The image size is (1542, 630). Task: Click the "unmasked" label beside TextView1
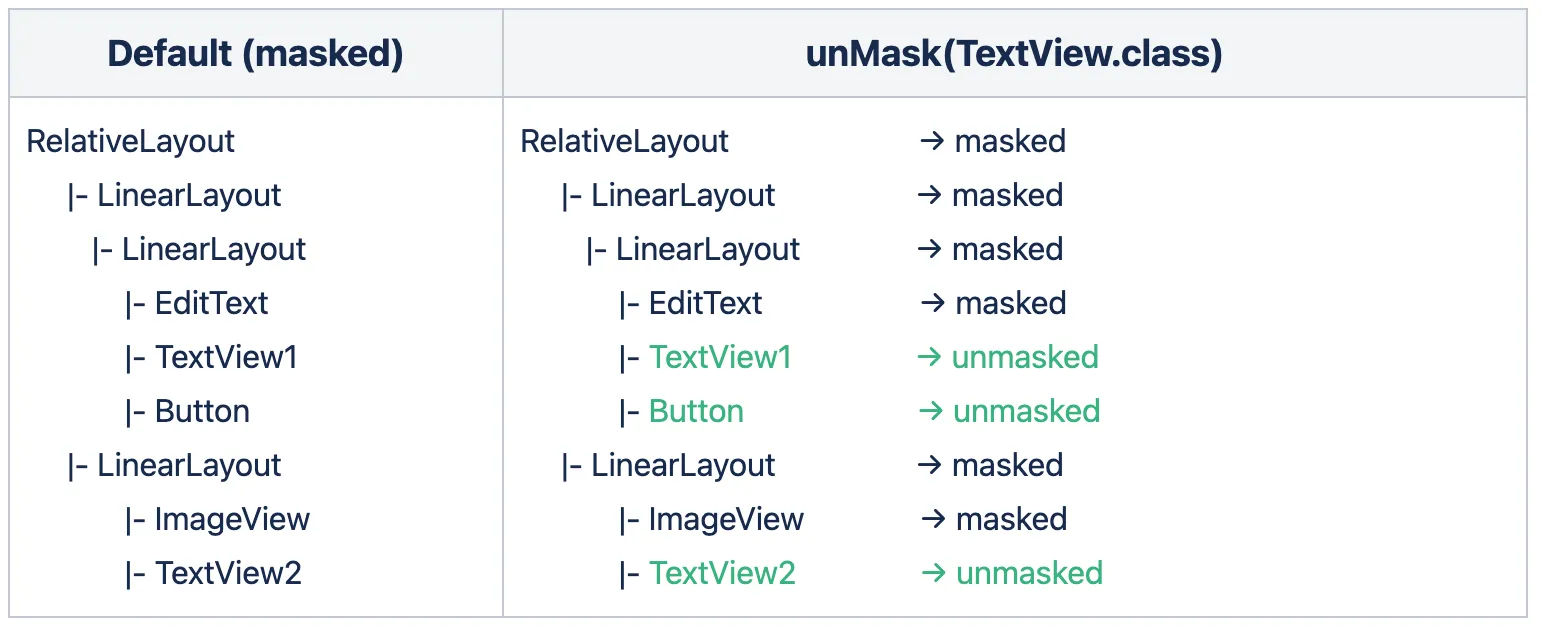pyautogui.click(x=1024, y=357)
